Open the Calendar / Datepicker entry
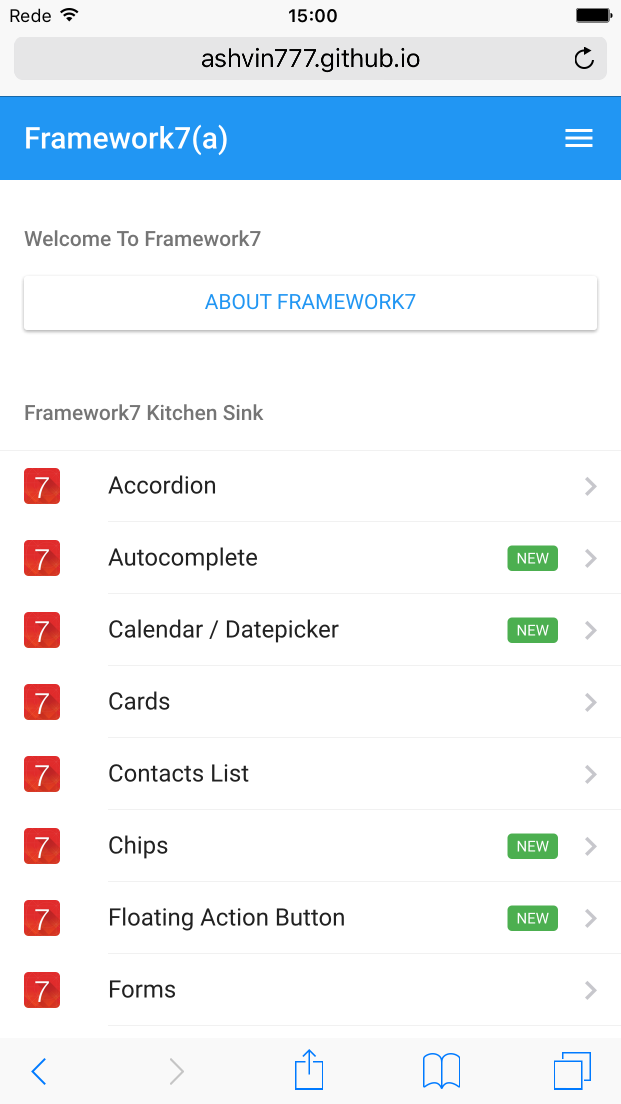 click(x=310, y=630)
